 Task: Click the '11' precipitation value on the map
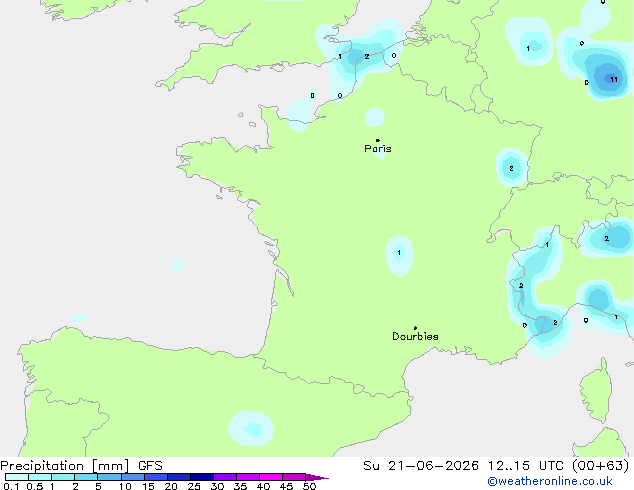pos(614,79)
